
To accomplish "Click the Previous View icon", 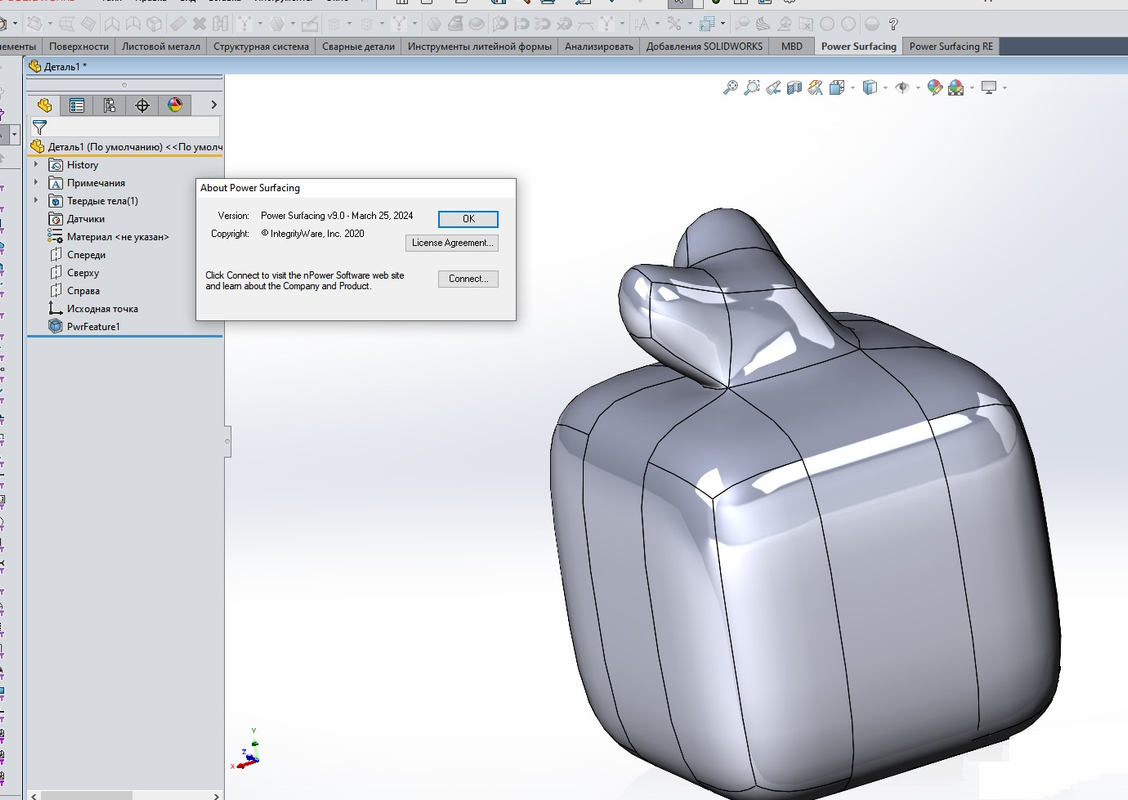I will pyautogui.click(x=773, y=88).
